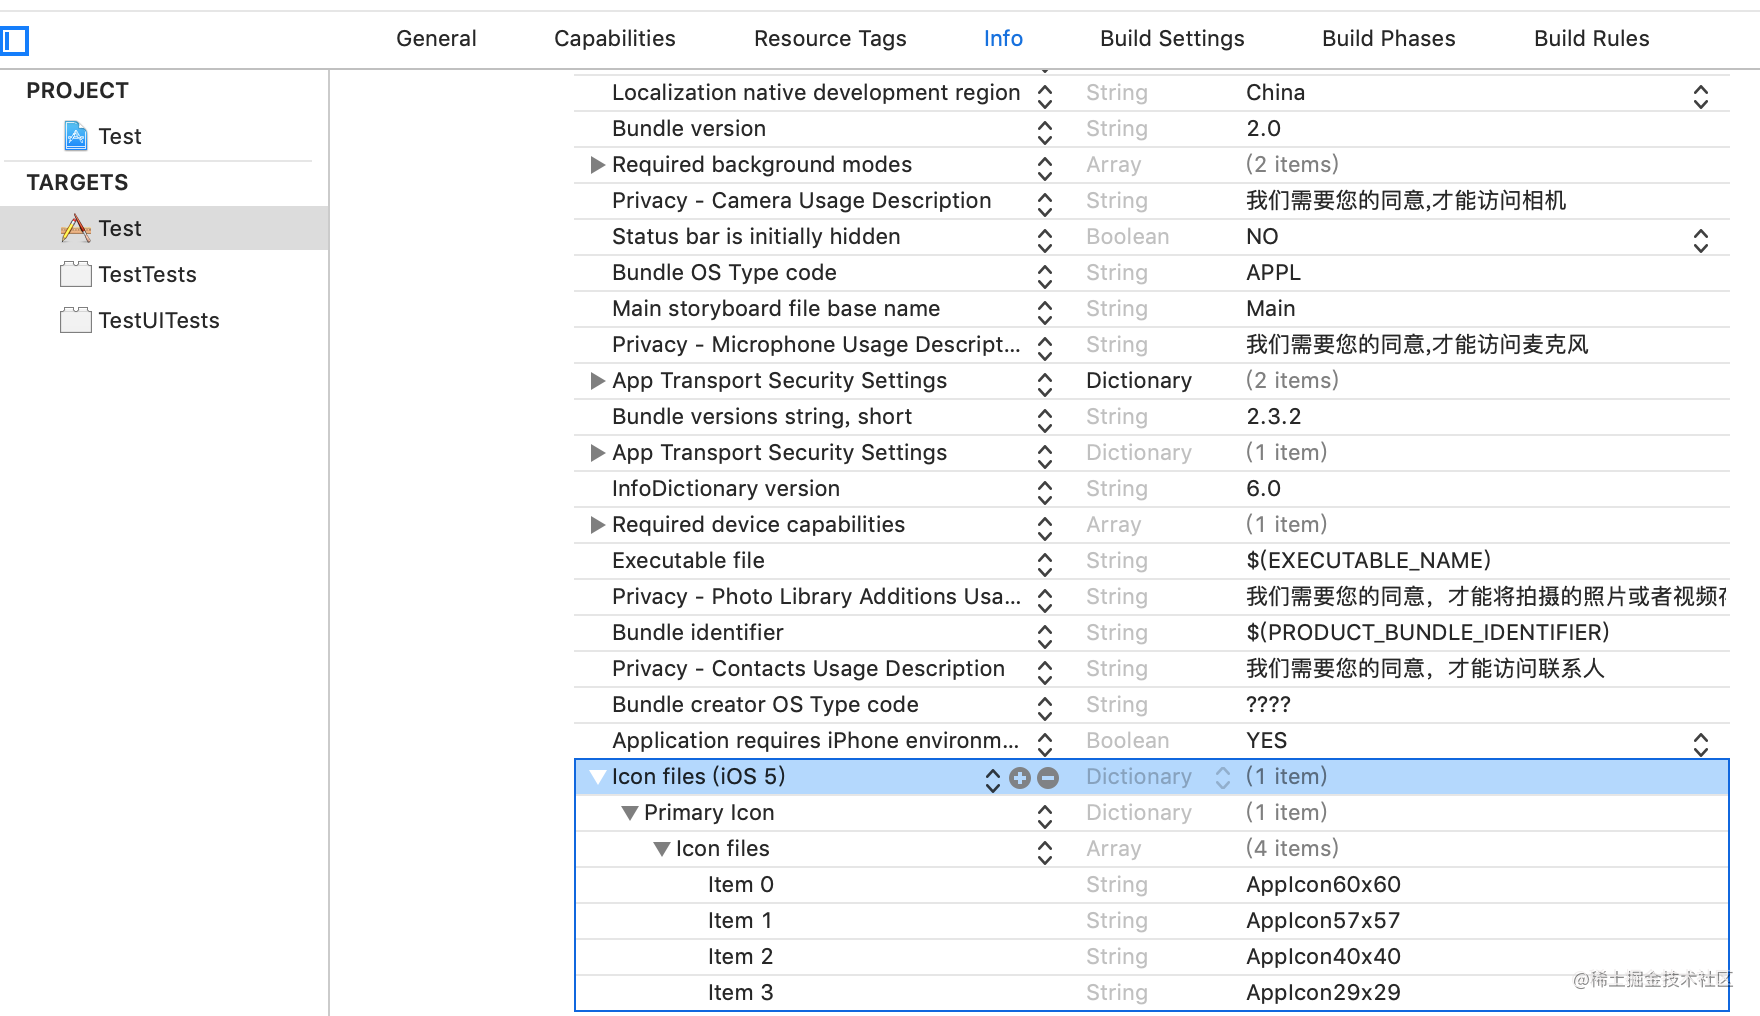Open the Build Phases tab

pos(1388,38)
